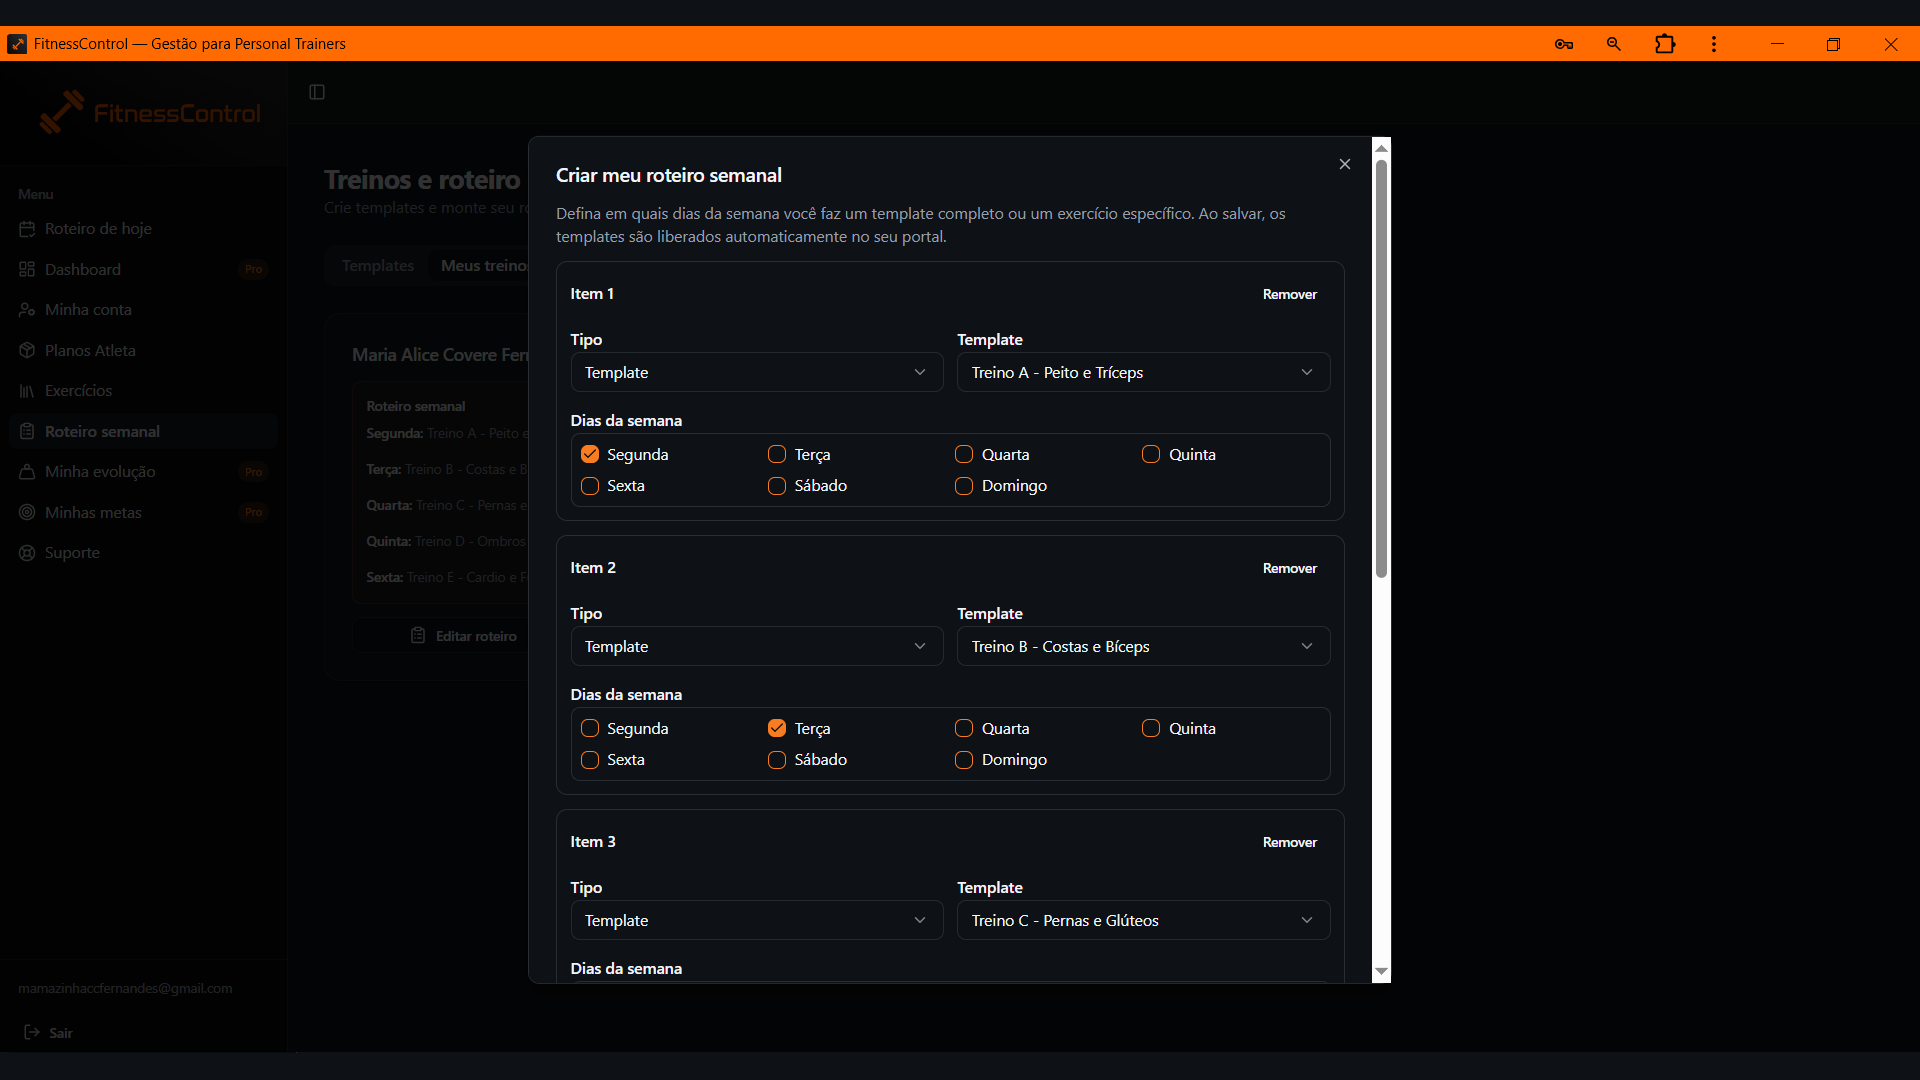Click the Minha conta user icon

point(27,310)
